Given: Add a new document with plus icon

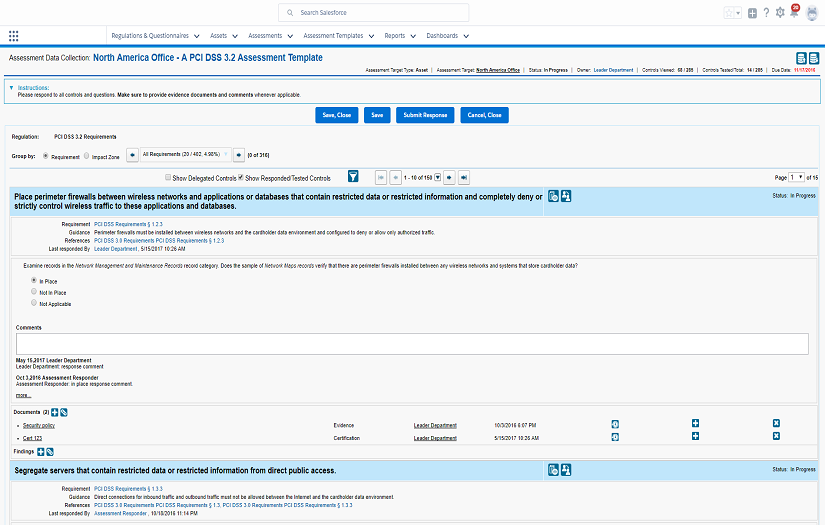Looking at the screenshot, I should [54, 412].
